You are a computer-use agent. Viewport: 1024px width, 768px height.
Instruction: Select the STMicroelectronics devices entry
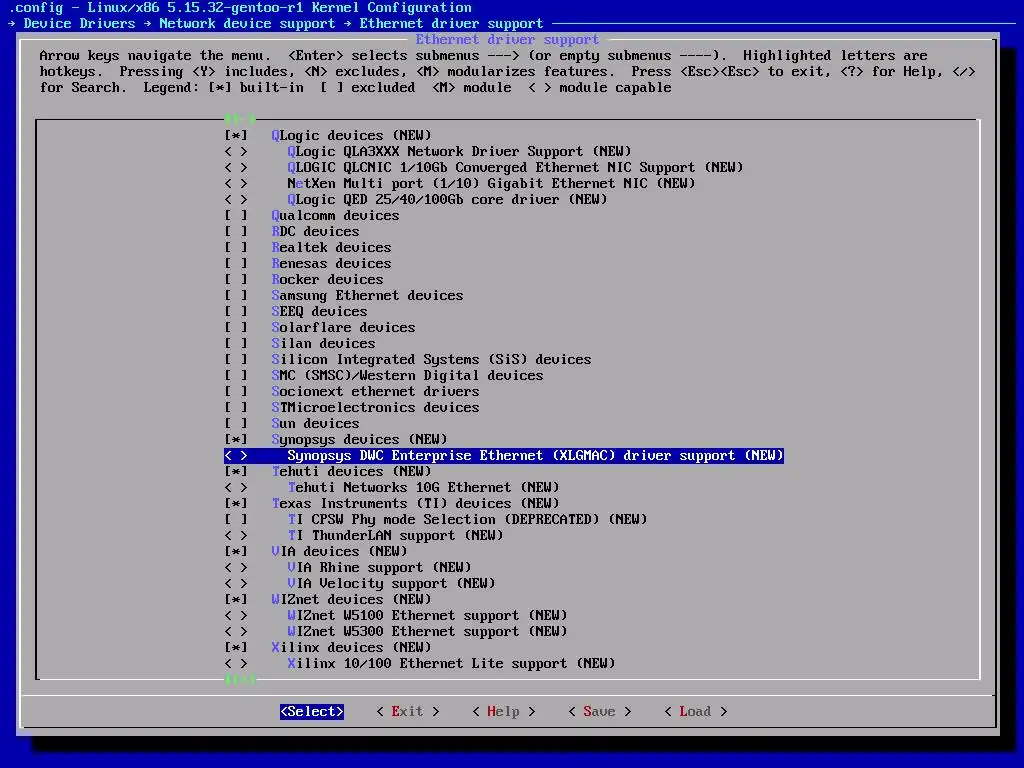pyautogui.click(x=375, y=408)
